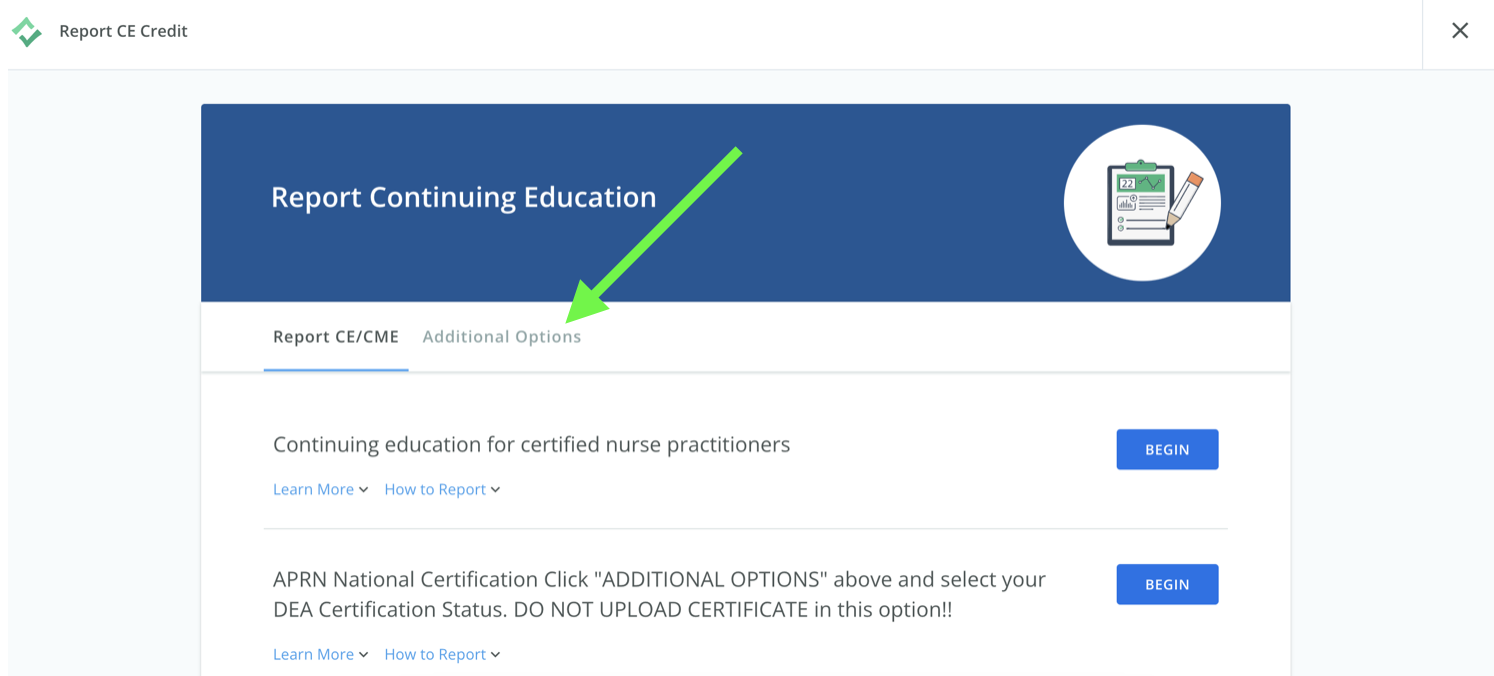Click the certified nurse practitioners item title
Viewport: 1494px width, 676px height.
(x=532, y=444)
